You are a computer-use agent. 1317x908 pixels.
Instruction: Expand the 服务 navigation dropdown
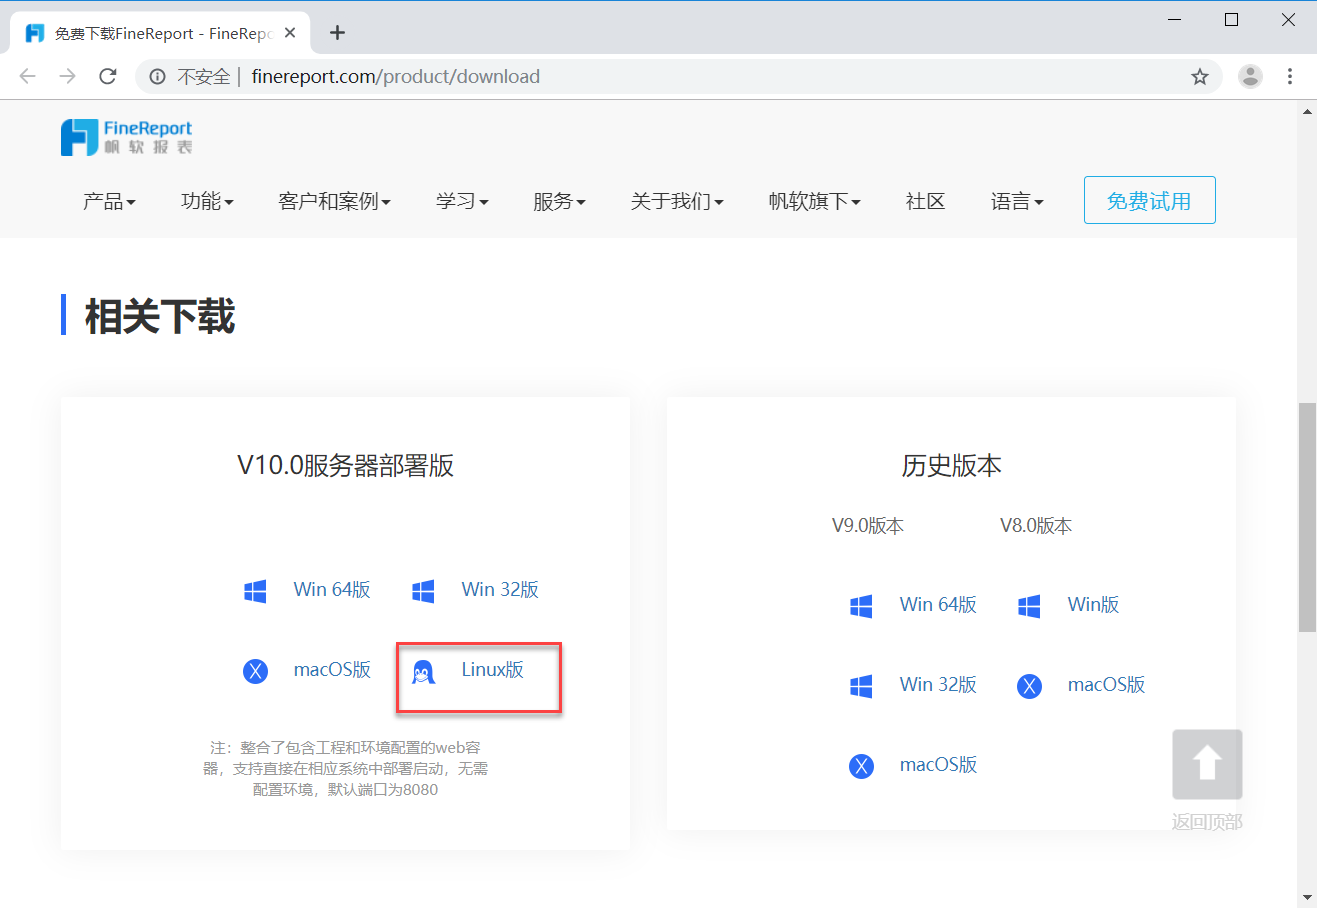click(559, 201)
